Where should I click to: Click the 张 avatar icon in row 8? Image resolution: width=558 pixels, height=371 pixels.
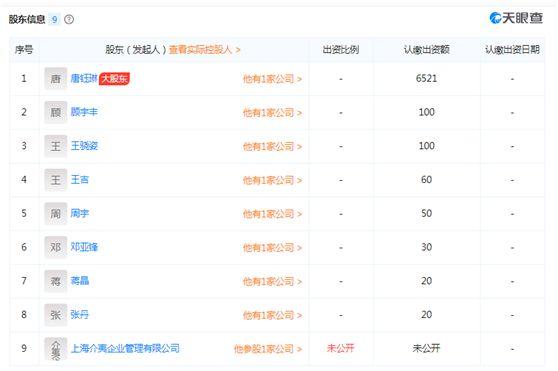[x=56, y=315]
